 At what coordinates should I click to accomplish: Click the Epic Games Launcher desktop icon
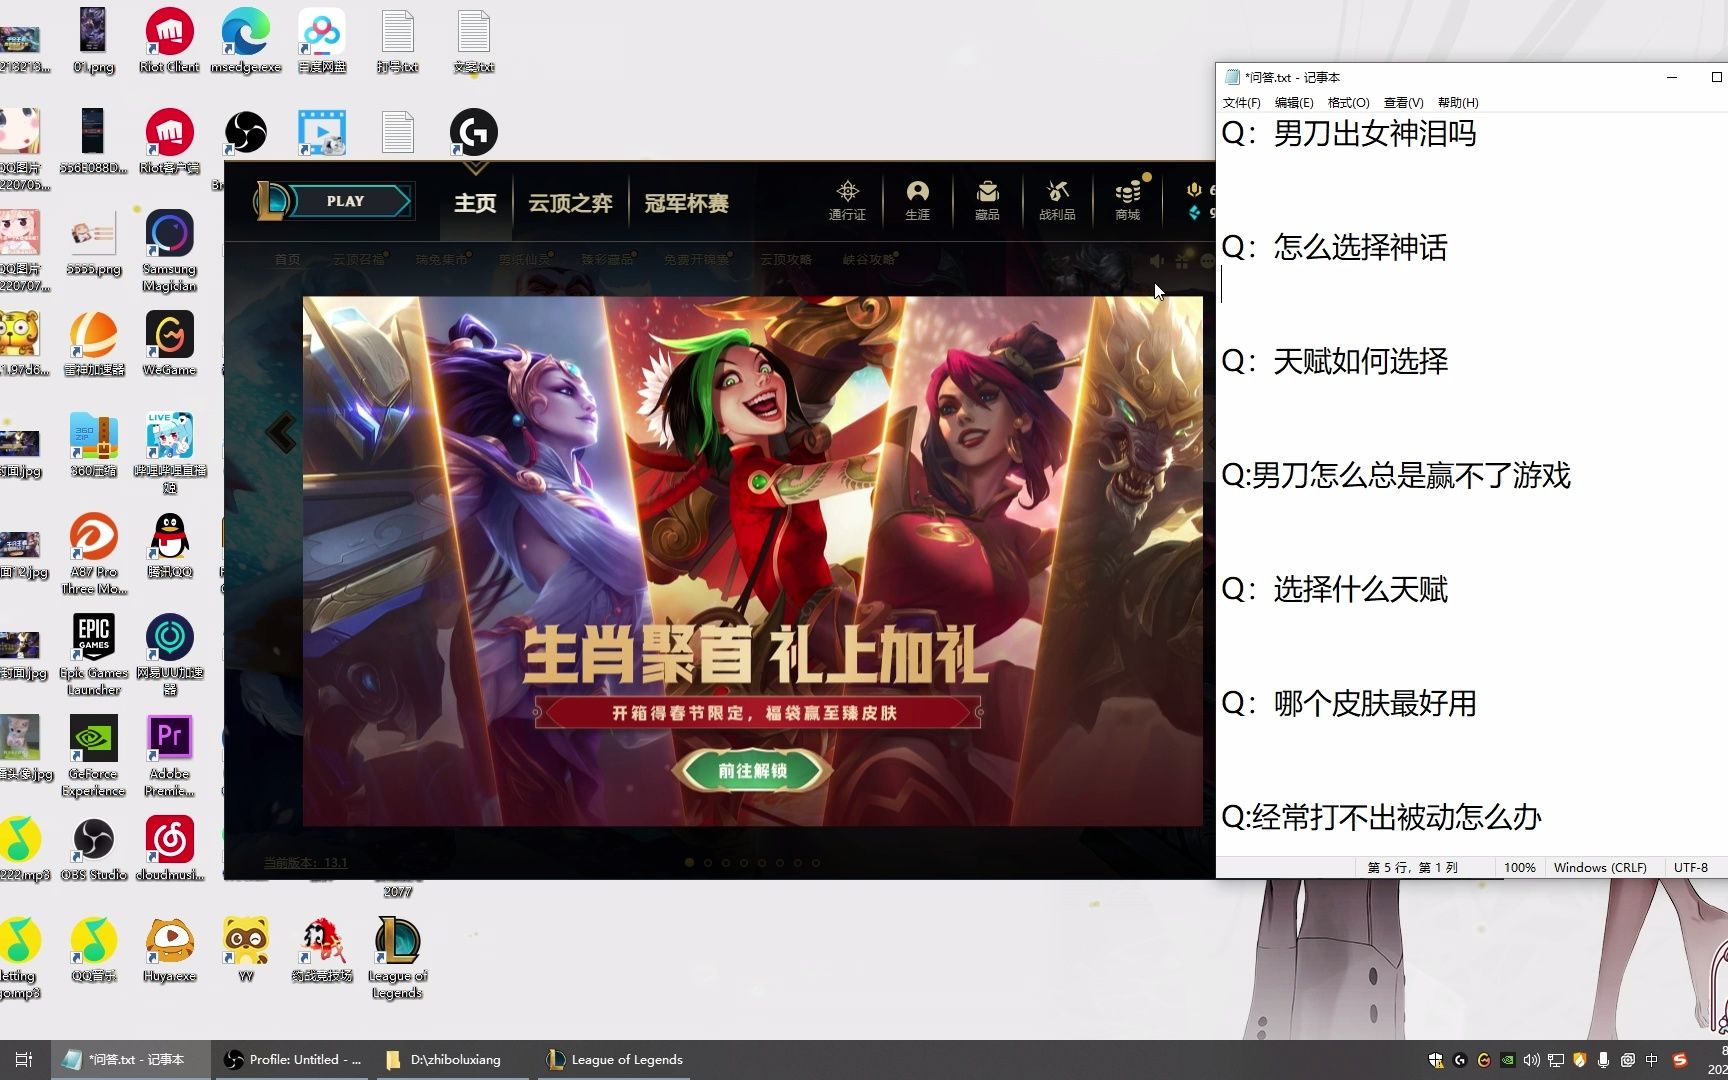click(x=94, y=654)
